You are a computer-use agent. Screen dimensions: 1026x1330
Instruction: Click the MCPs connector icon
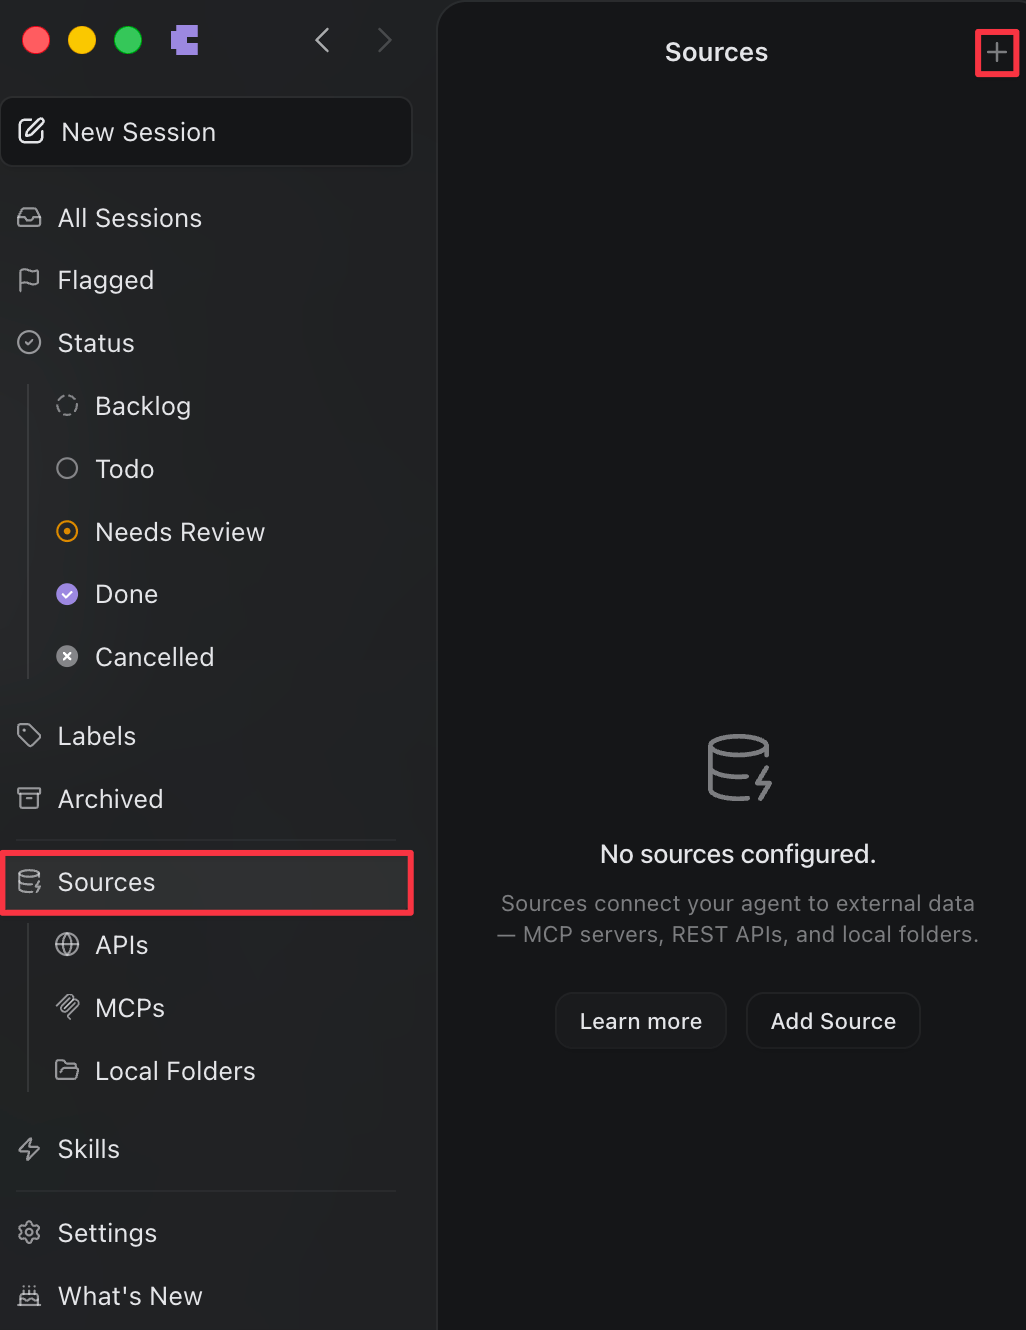point(66,1007)
